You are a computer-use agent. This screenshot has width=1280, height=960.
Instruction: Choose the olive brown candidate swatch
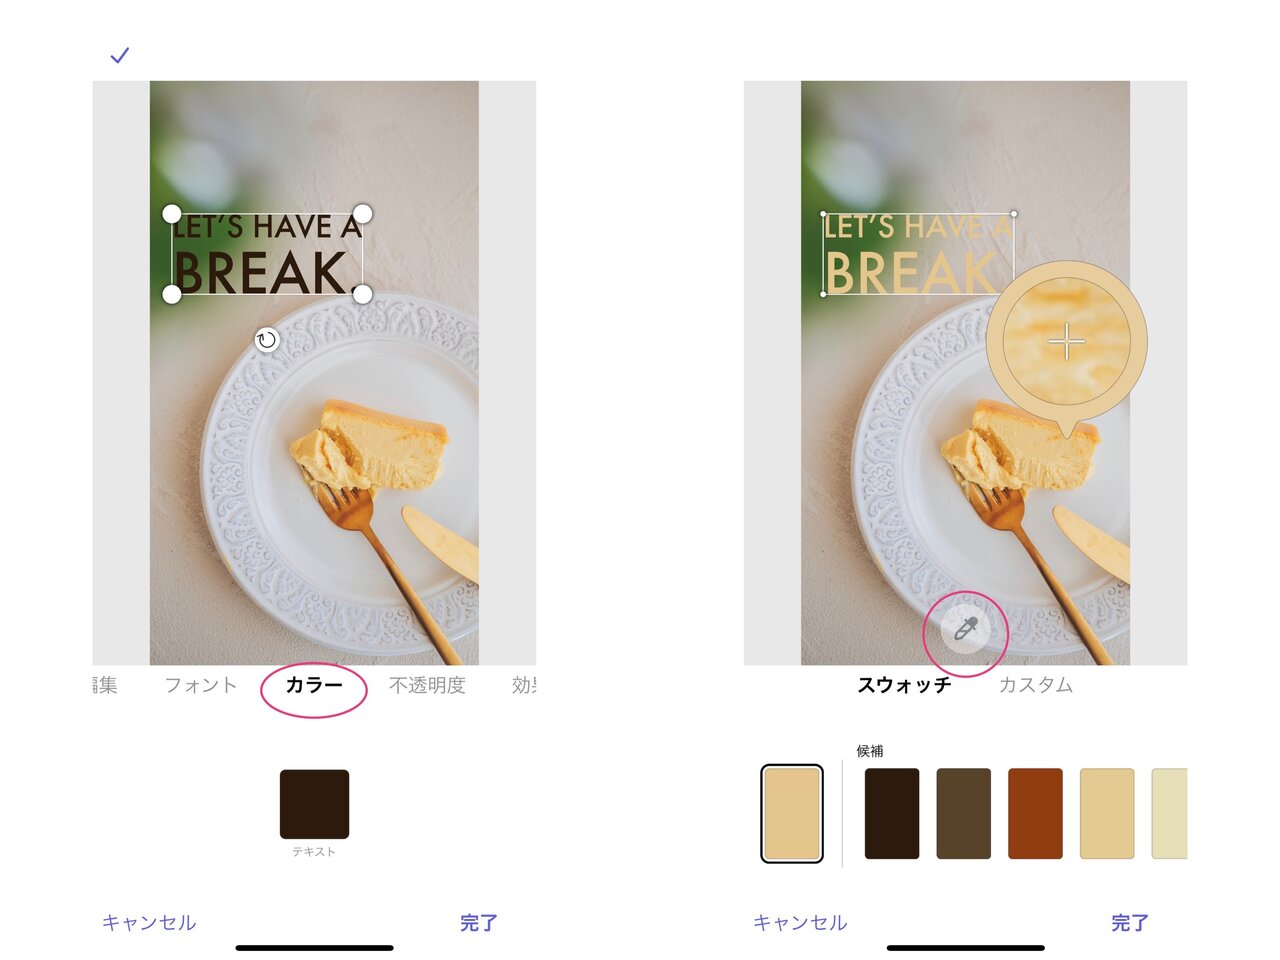coord(963,814)
